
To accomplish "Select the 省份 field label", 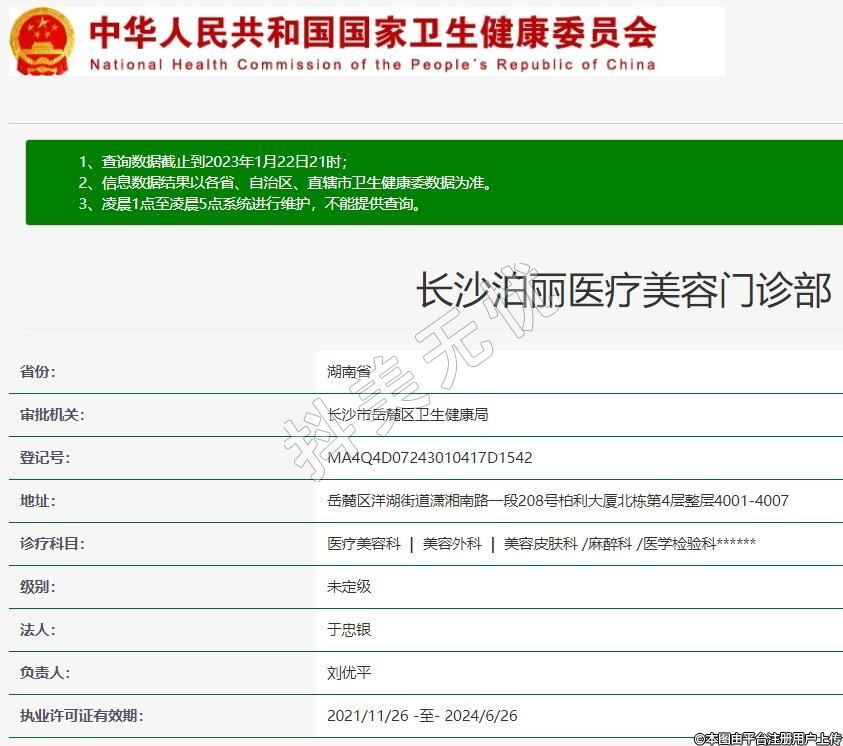I will pos(38,372).
